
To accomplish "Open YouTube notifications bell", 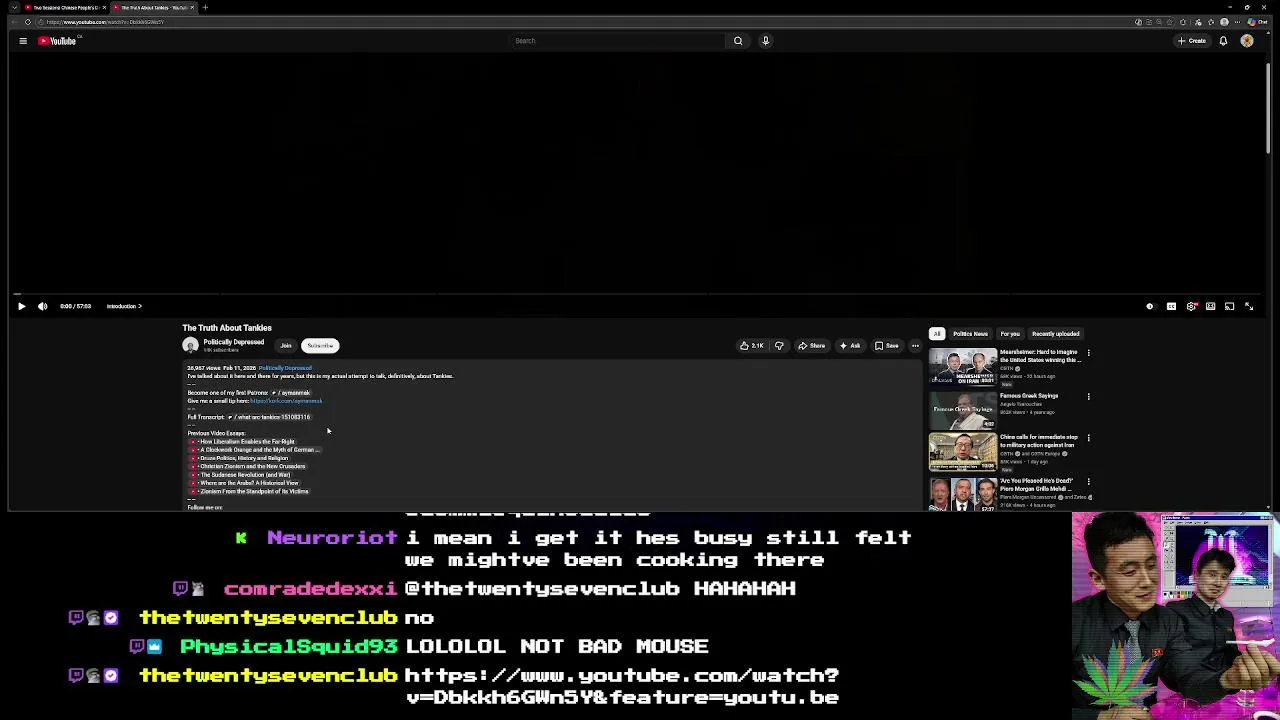I will click(x=1223, y=41).
